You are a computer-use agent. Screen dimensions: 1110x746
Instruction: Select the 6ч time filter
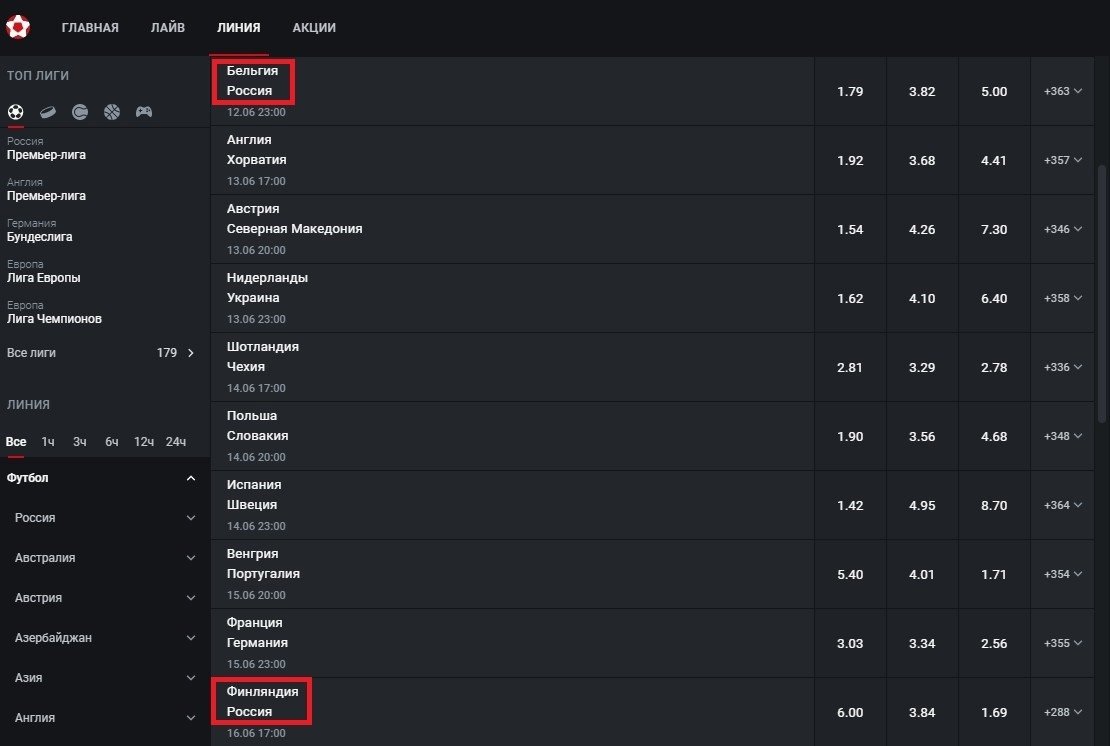(112, 442)
